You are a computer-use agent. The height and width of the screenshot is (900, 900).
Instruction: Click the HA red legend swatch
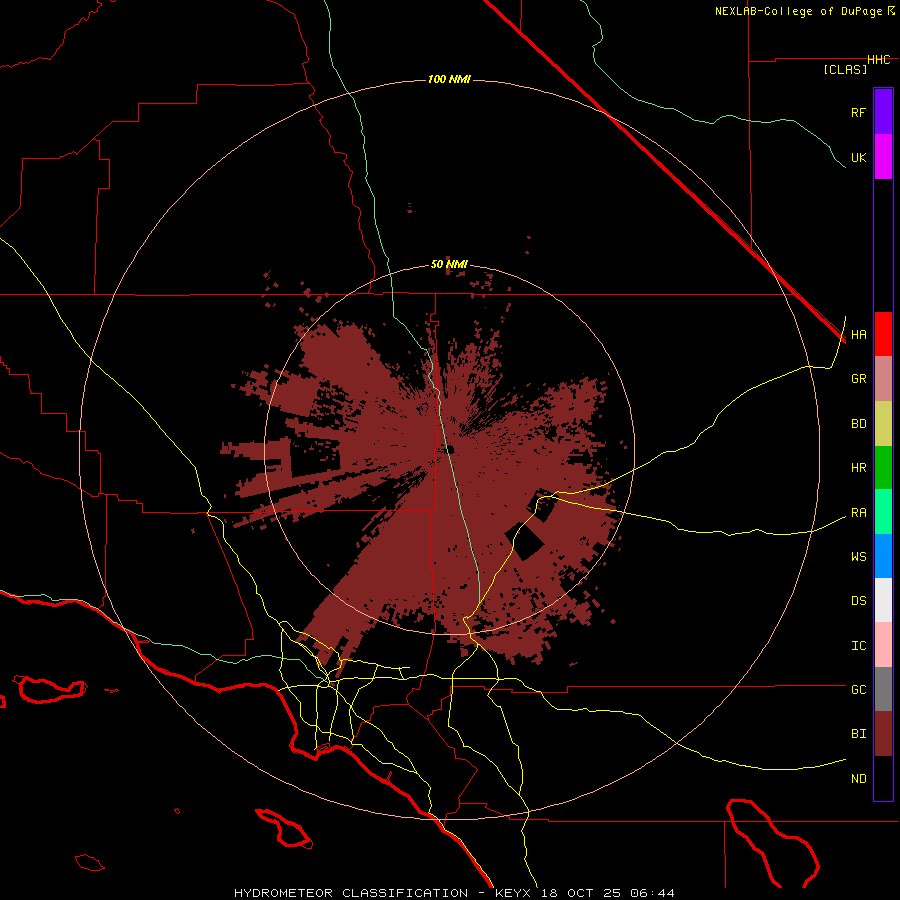883,334
